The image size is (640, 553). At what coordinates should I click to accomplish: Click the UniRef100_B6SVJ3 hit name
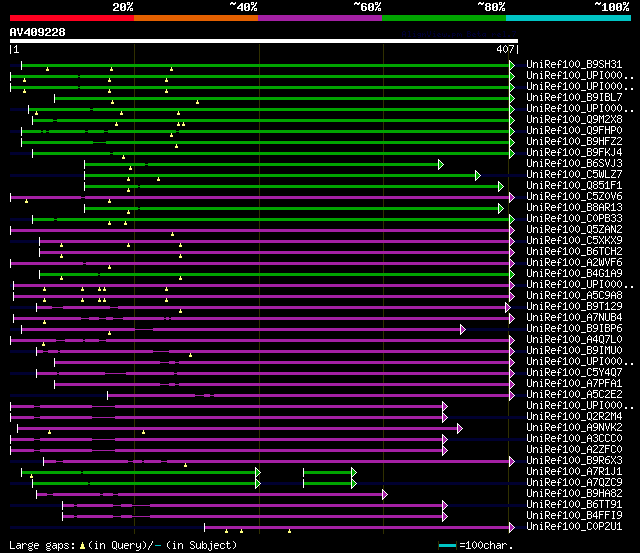coord(574,164)
